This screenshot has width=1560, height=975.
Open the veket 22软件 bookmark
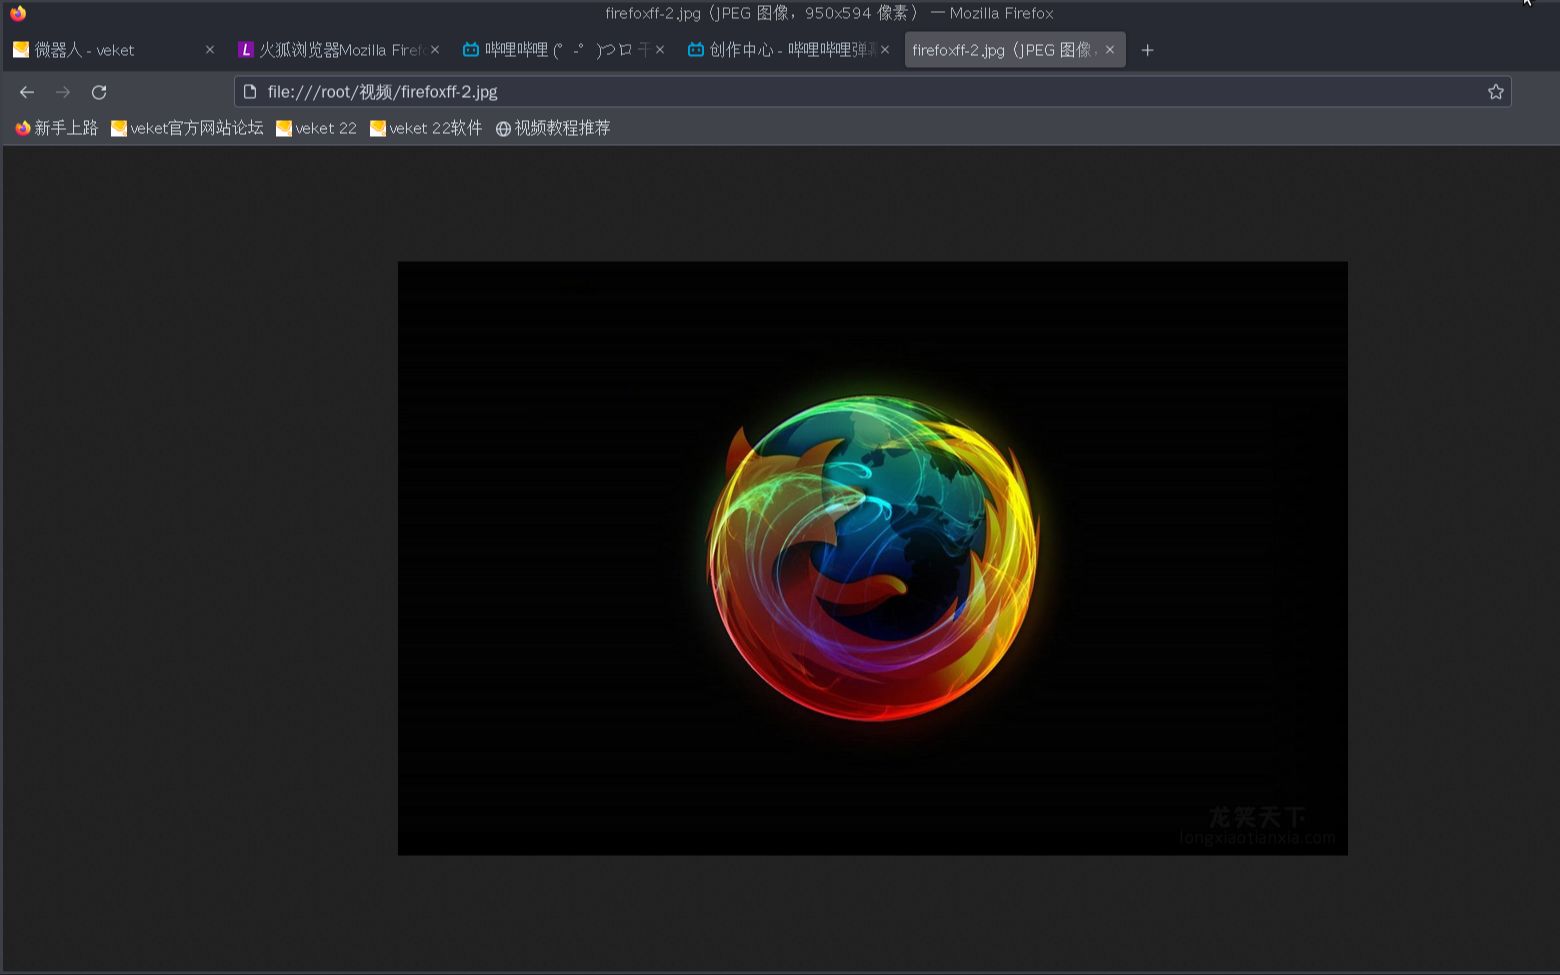426,128
